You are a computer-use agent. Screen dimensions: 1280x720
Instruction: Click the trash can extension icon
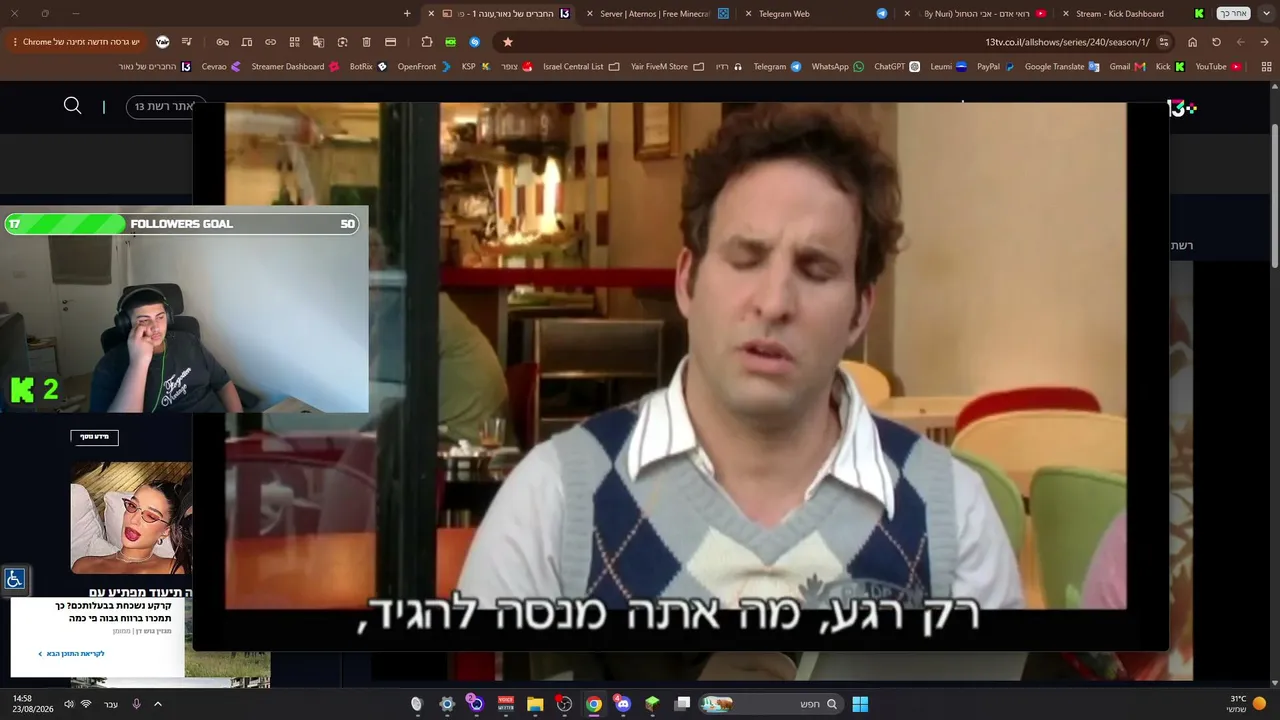click(366, 42)
